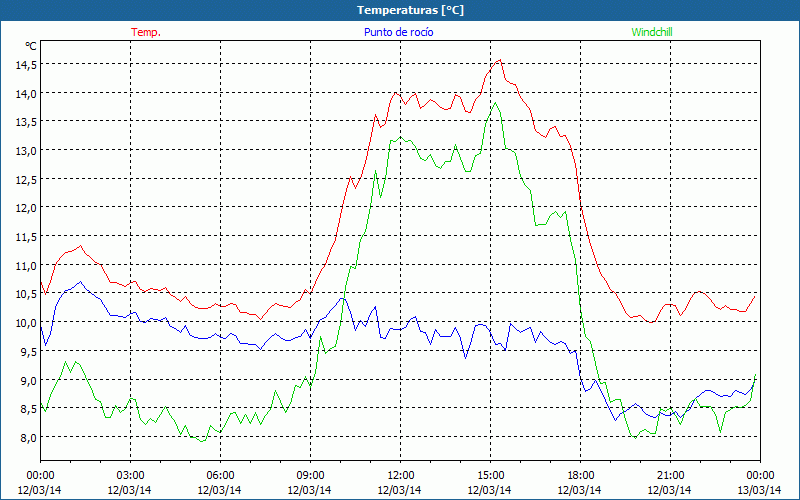Viewport: 800px width, 500px height.
Task: Click the '13,5' y-axis value
Action: coord(26,122)
